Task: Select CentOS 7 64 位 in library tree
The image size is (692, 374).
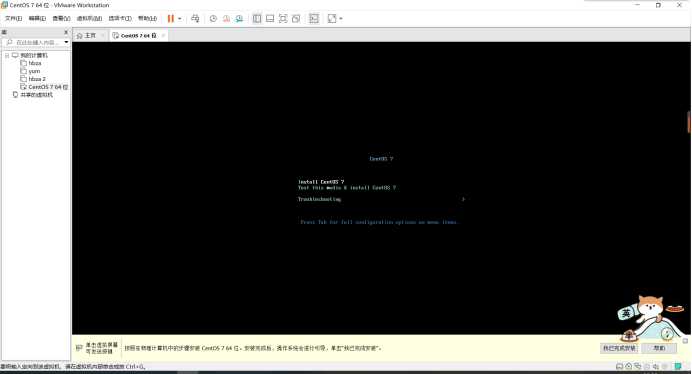Action: pyautogui.click(x=48, y=87)
